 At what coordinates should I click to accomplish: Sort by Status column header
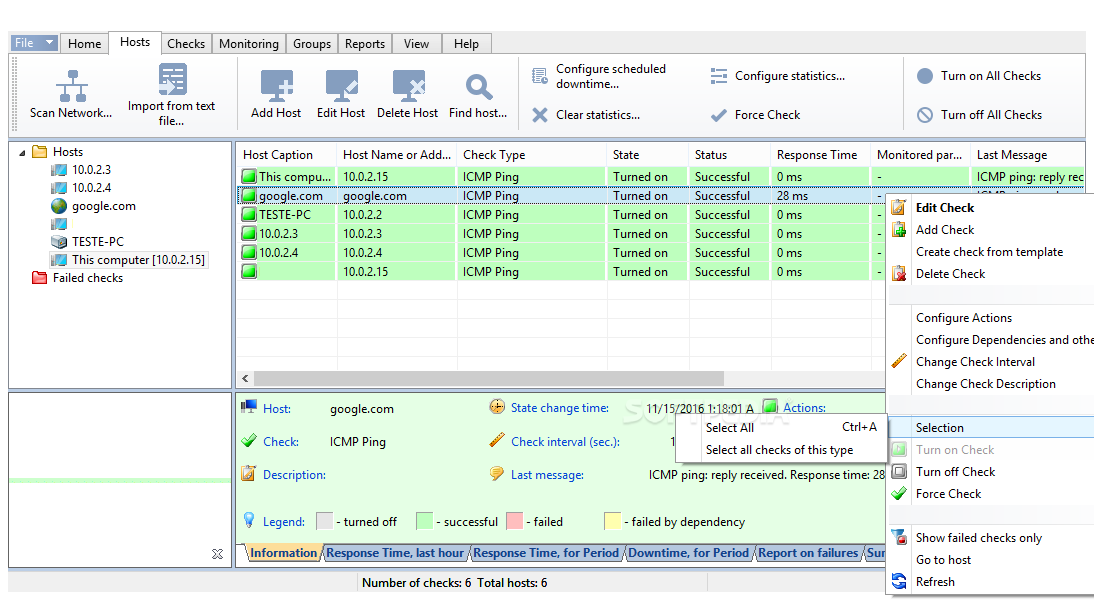[x=730, y=155]
